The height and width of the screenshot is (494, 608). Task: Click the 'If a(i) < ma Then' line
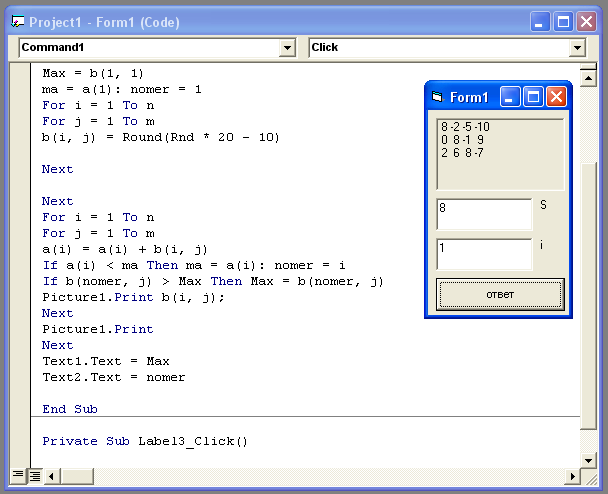194,265
